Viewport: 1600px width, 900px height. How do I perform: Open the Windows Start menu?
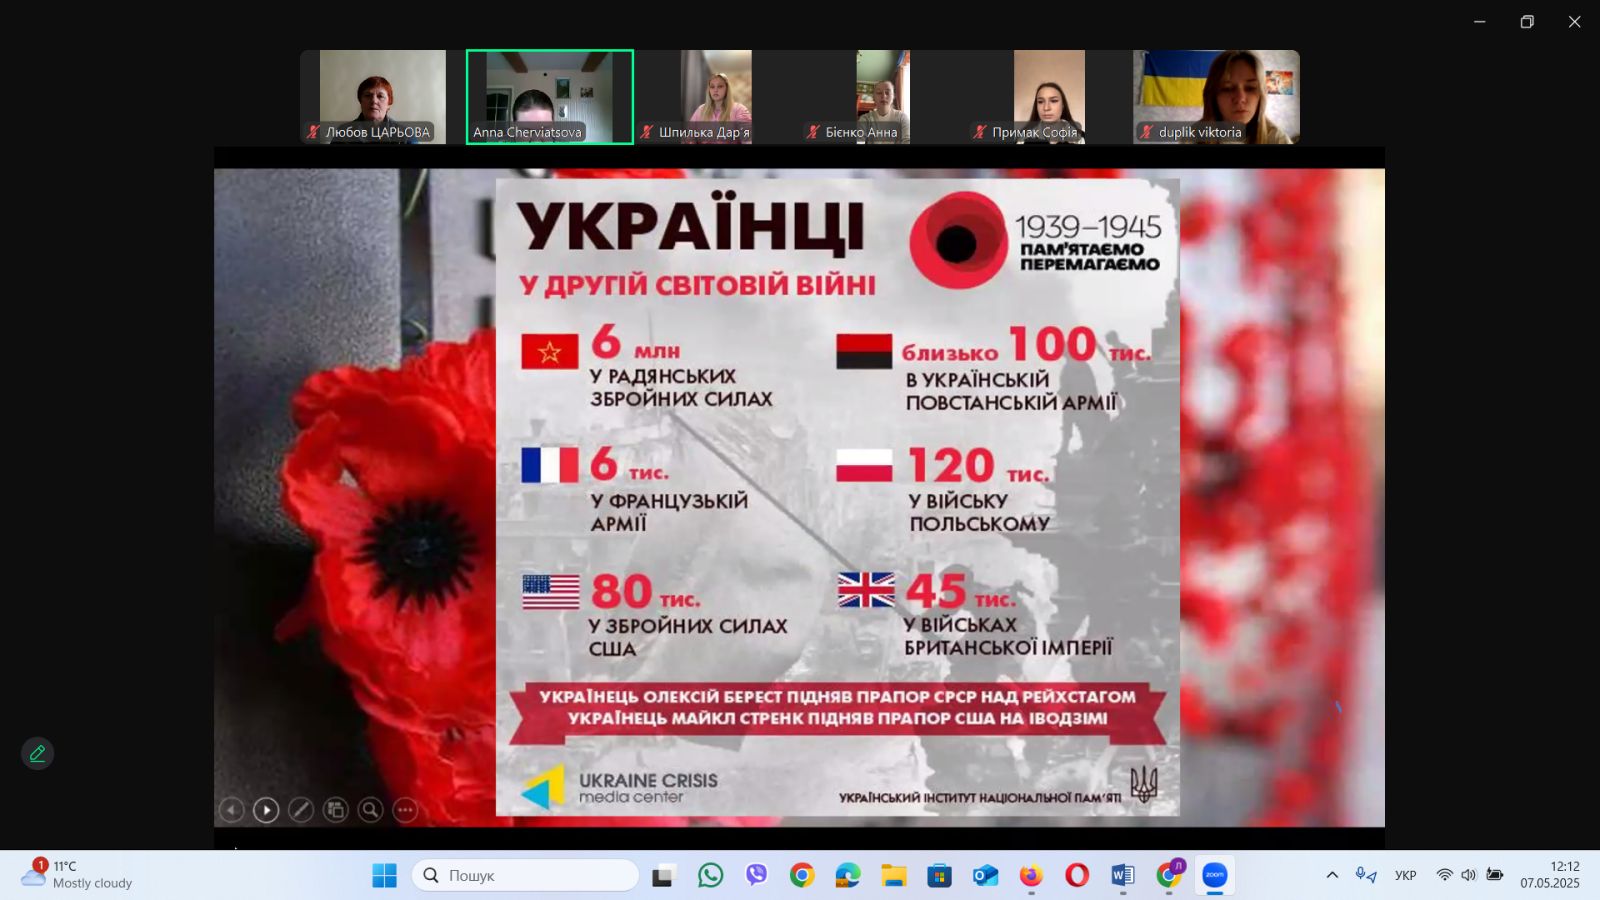(x=384, y=876)
